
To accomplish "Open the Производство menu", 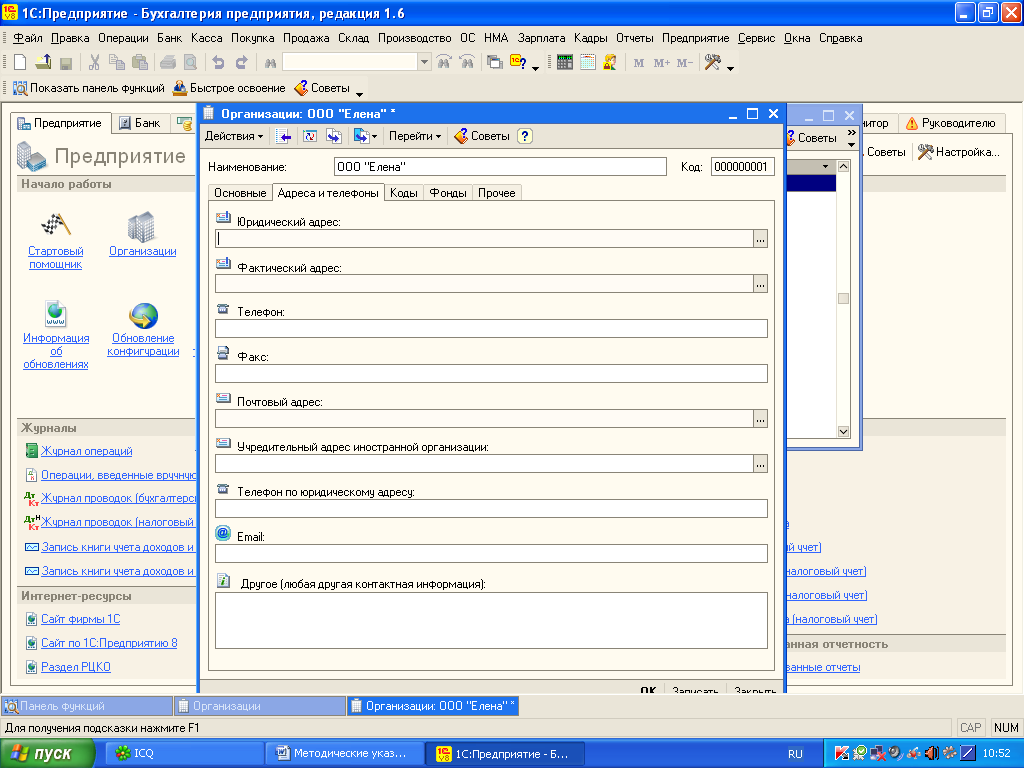I will pos(415,38).
